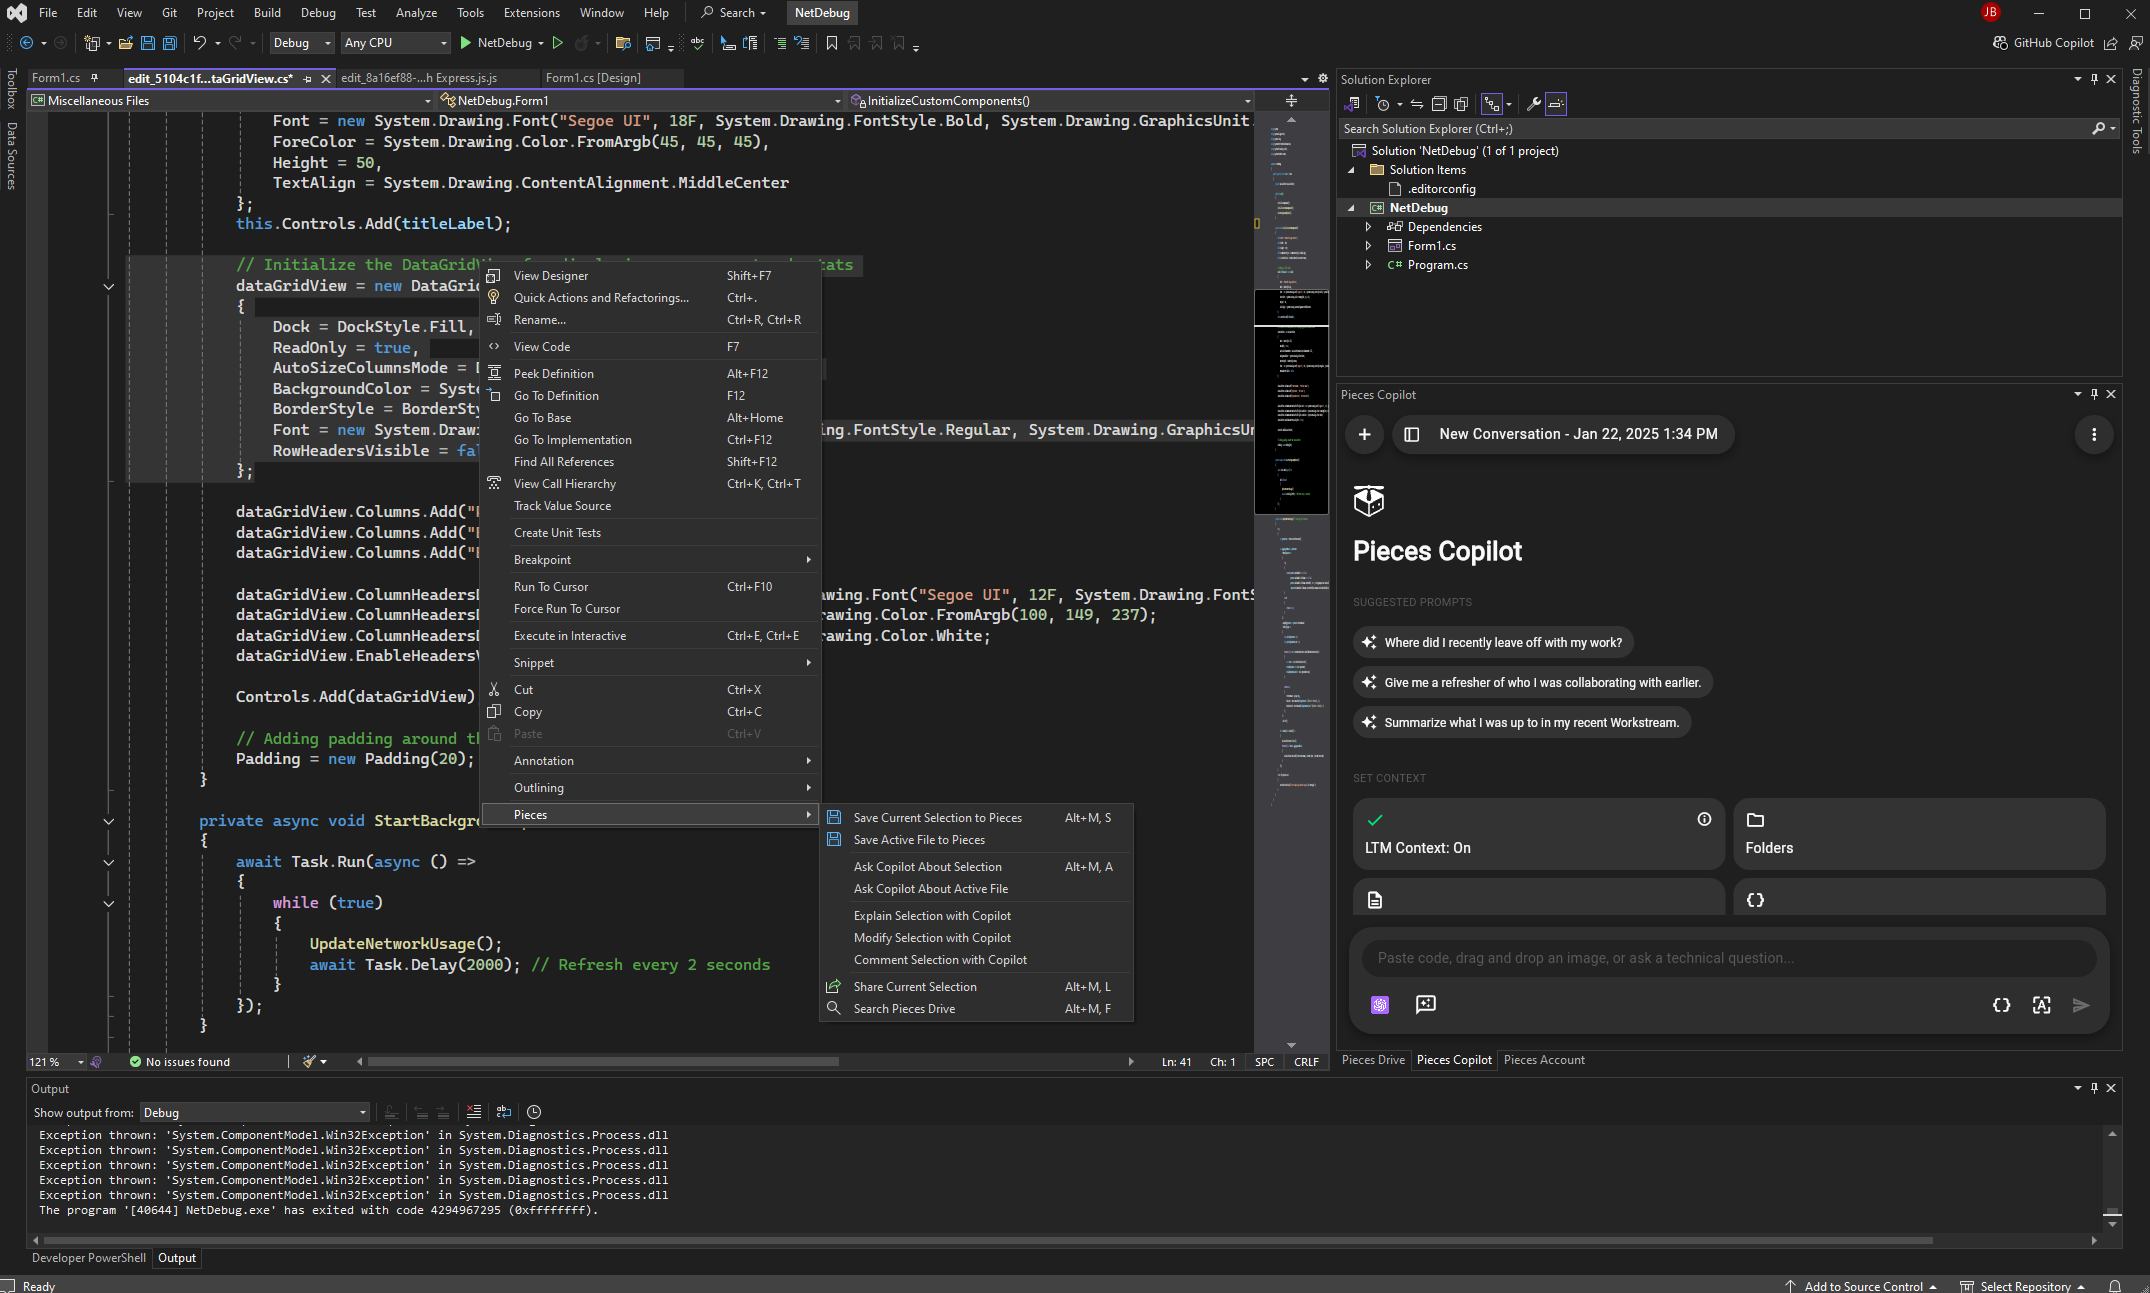Click LTM Context info icon
2150x1293 pixels.
(1704, 819)
